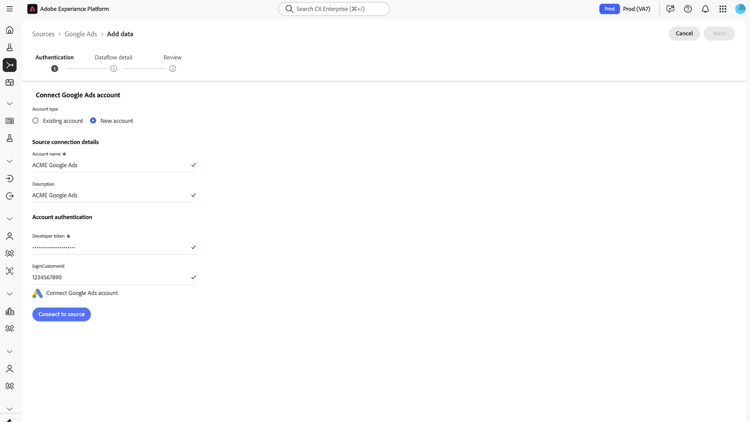The width and height of the screenshot is (750, 422).
Task: Click the Next button
Action: 719,33
